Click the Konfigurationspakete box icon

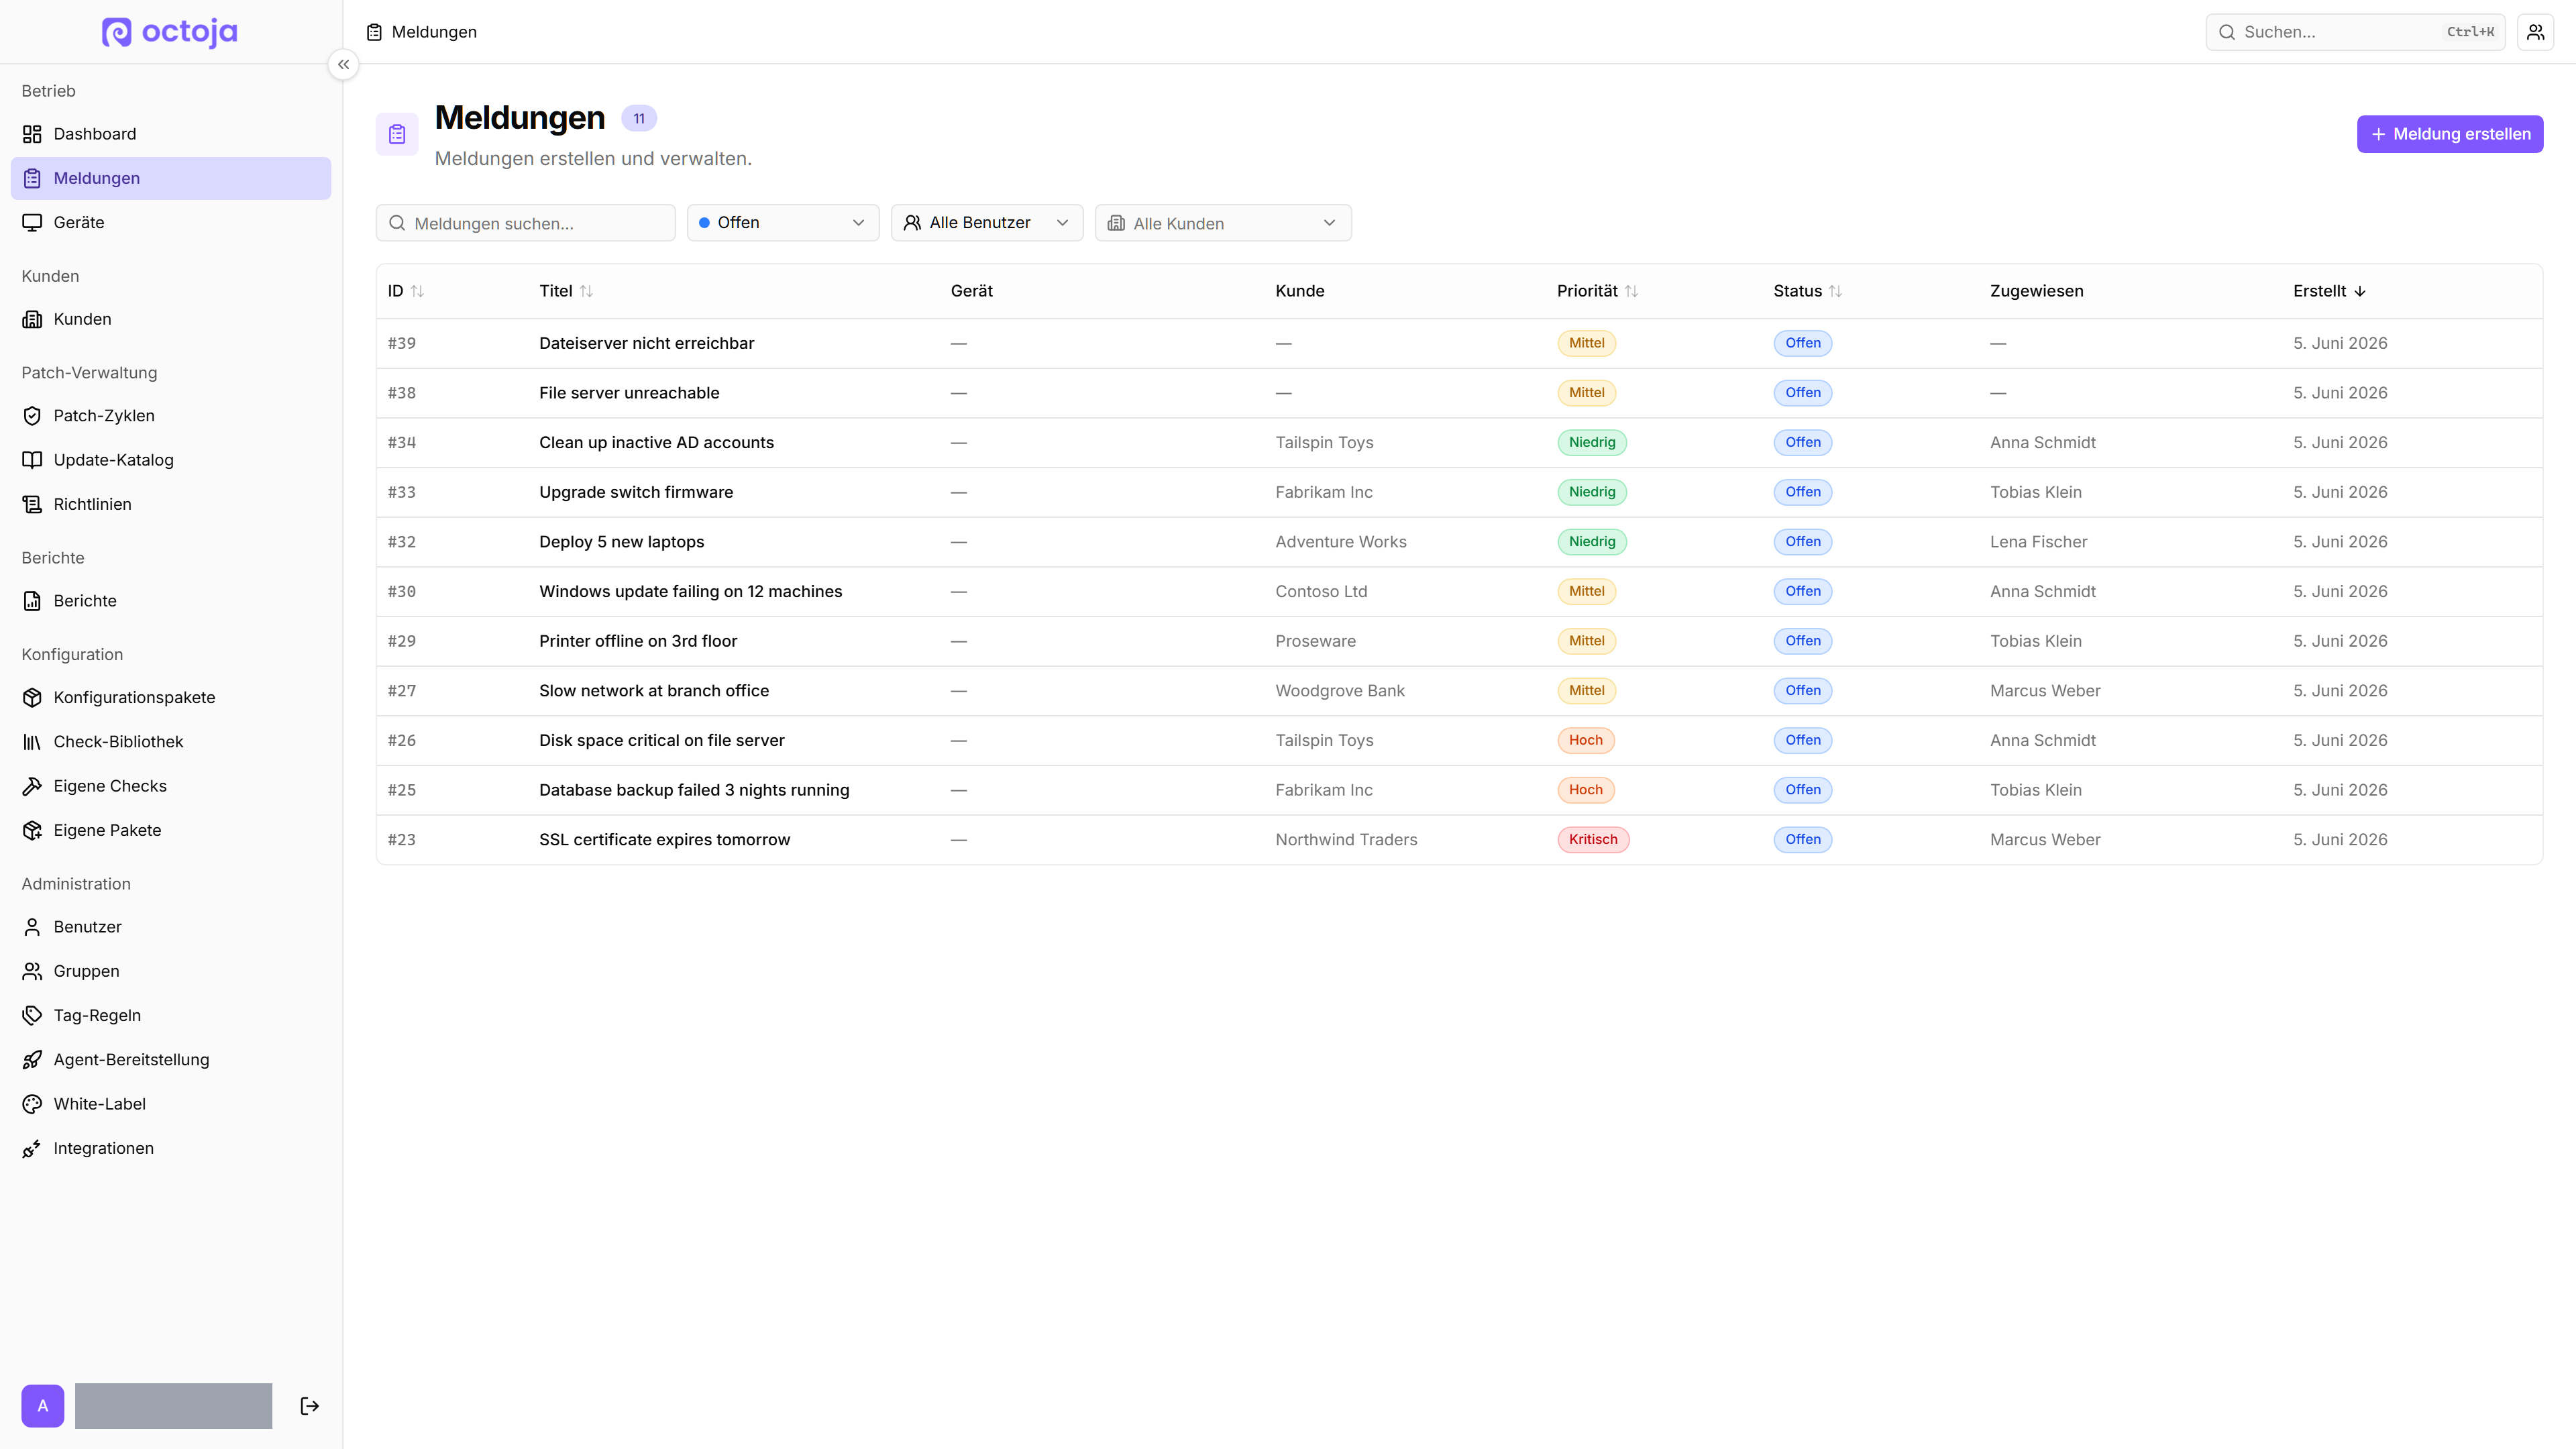(32, 697)
